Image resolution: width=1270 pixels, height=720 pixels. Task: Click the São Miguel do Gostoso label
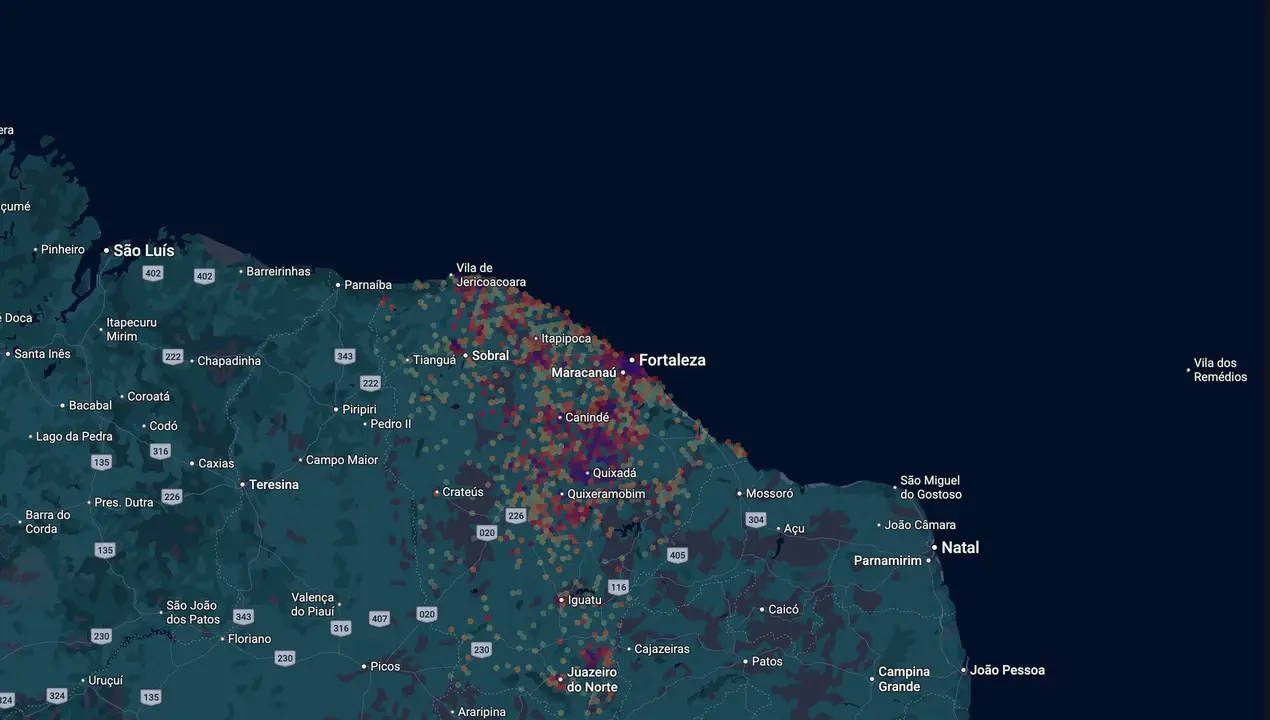pyautogui.click(x=931, y=488)
